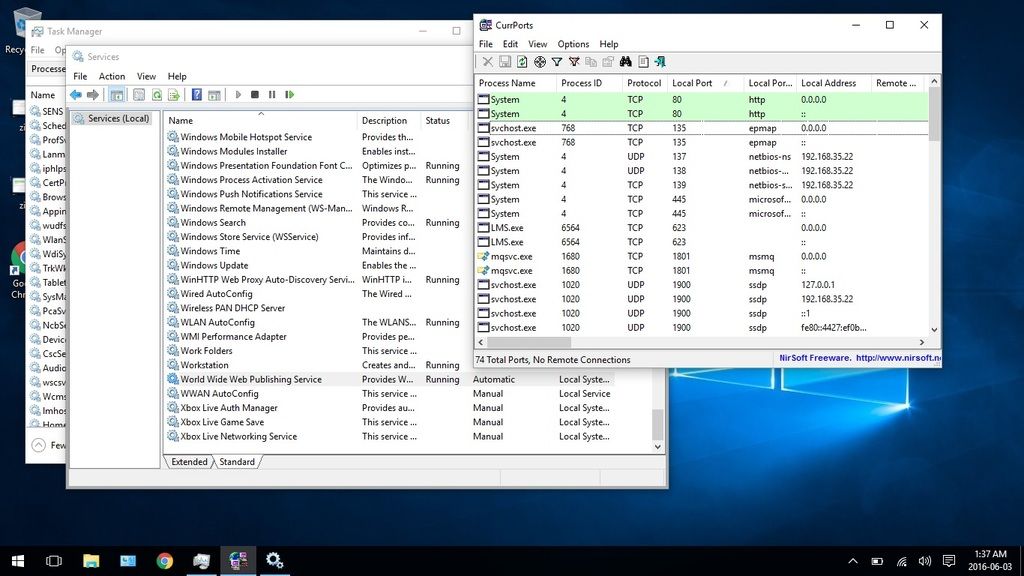Click the funnel filter icon in CurrPorts
Image resolution: width=1024 pixels, height=576 pixels.
[556, 61]
